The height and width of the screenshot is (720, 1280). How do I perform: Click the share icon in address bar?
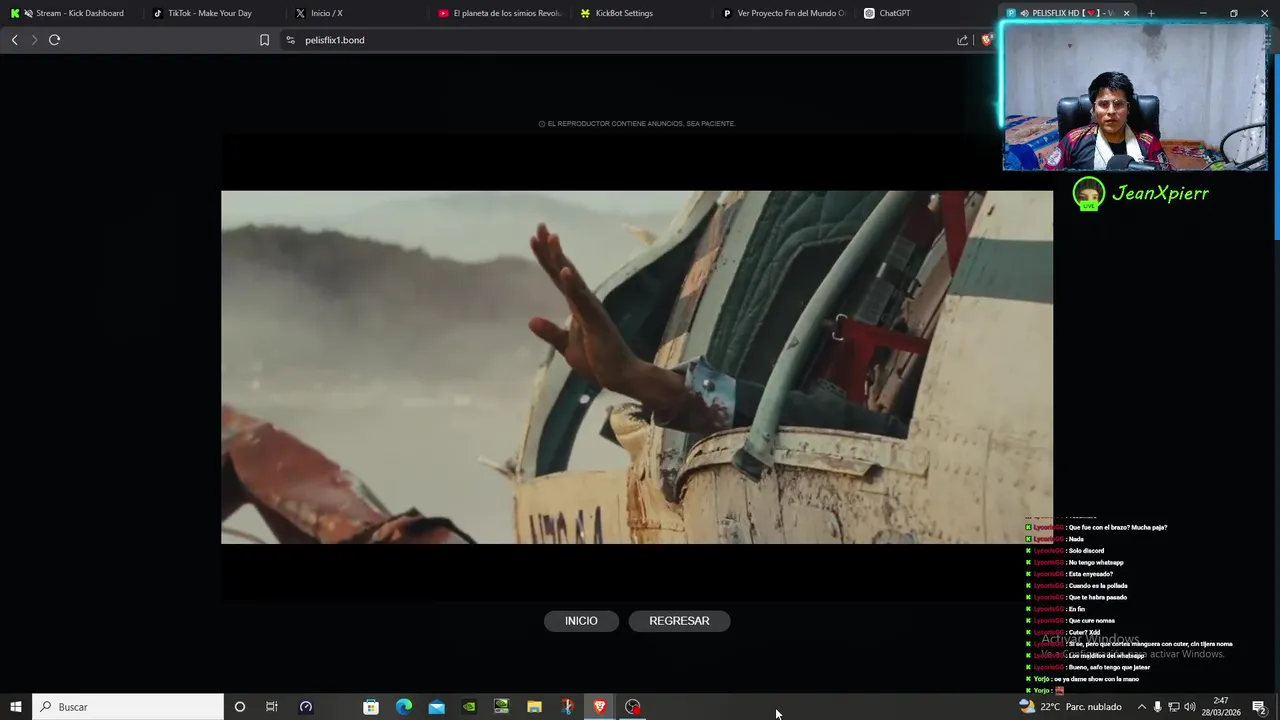click(x=962, y=40)
